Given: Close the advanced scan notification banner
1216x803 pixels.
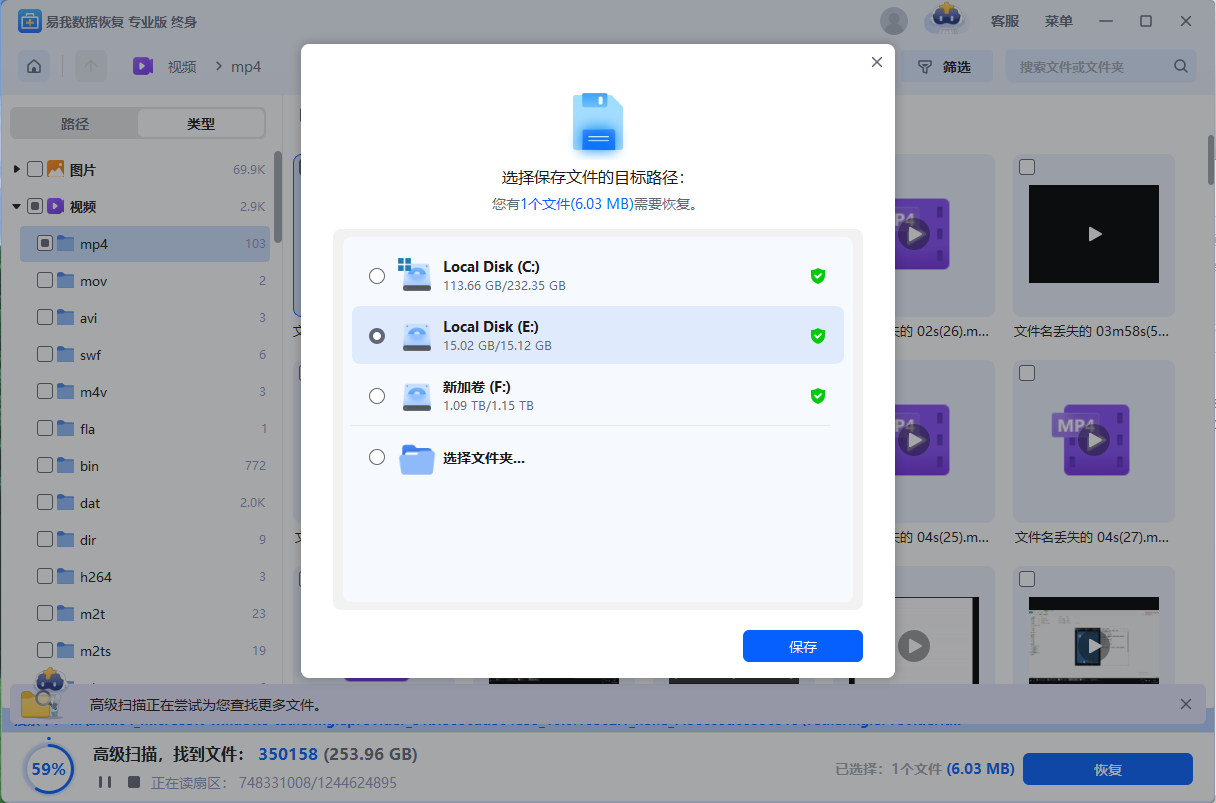Looking at the screenshot, I should pos(1186,704).
